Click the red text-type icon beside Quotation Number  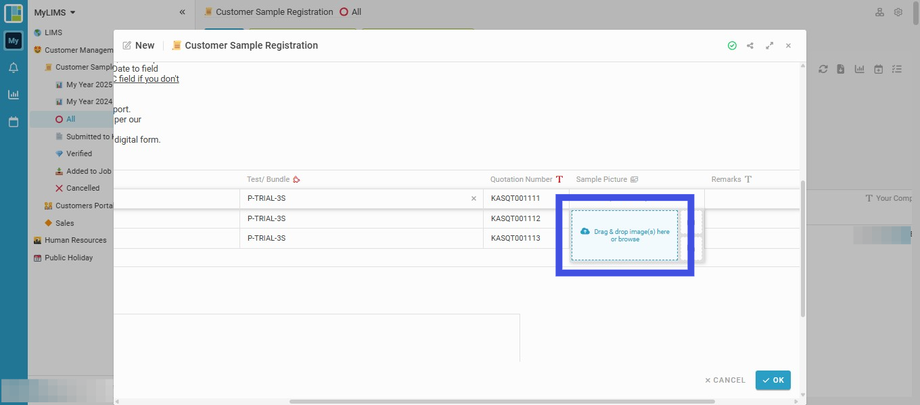click(559, 179)
